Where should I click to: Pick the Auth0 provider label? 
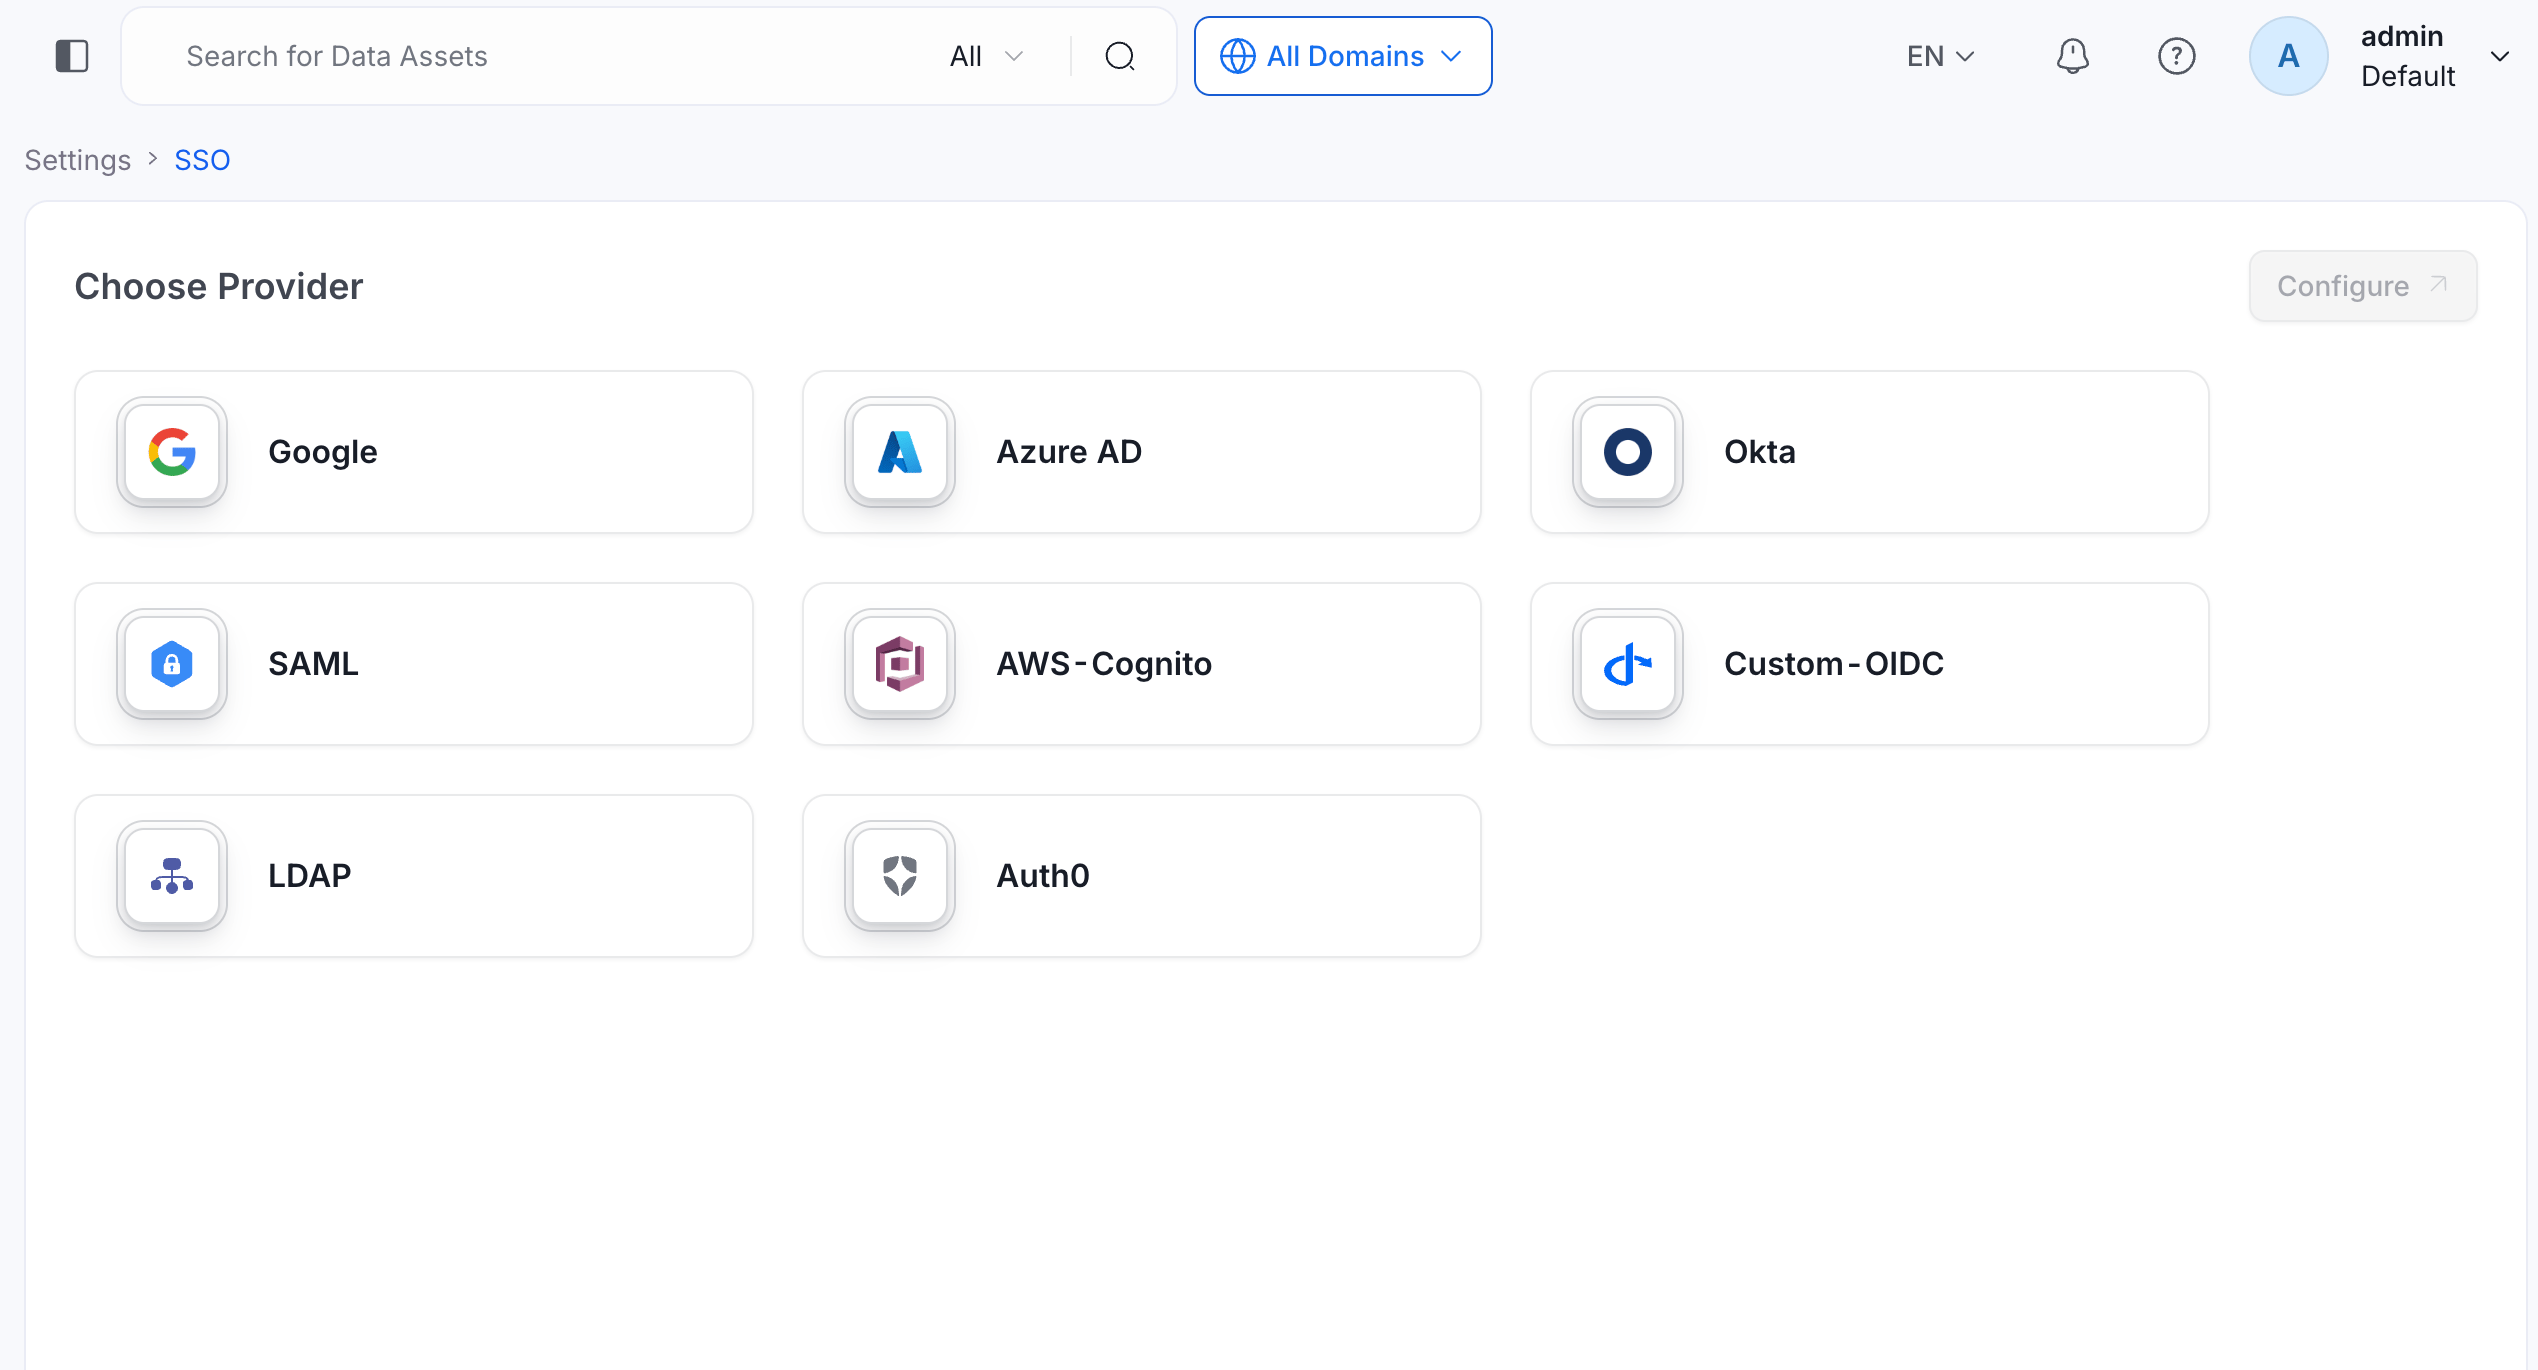point(1043,876)
